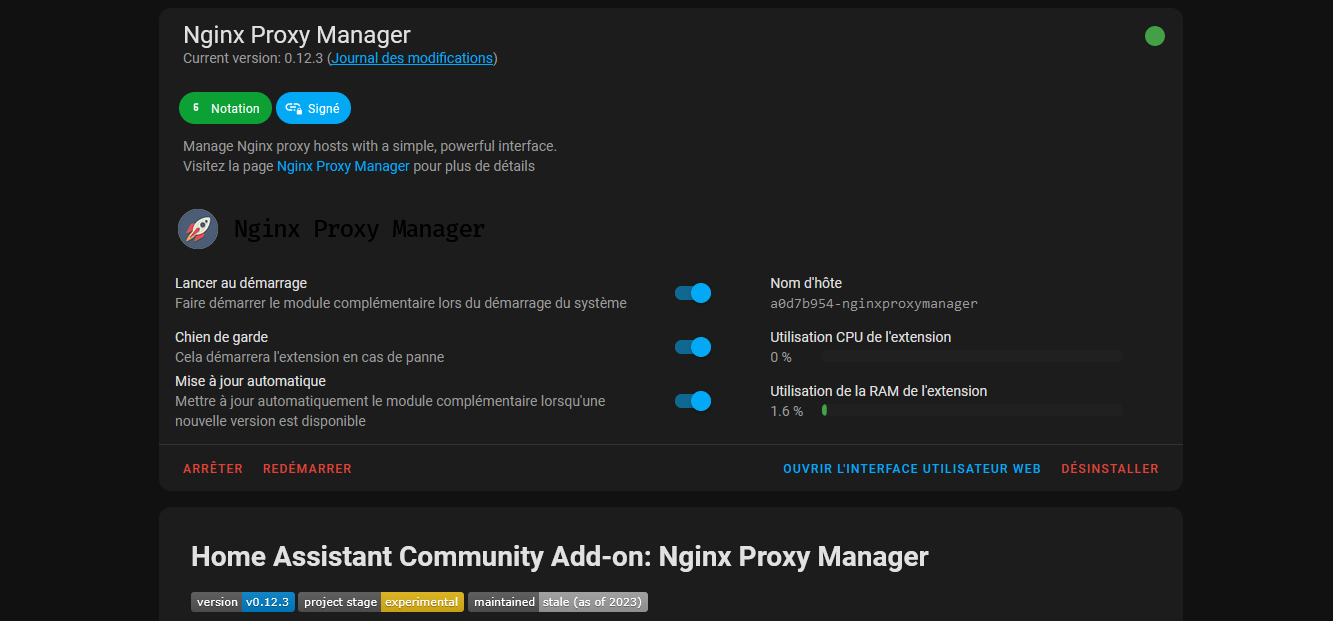
Task: Click the project stage experimental badge
Action: pyautogui.click(x=381, y=602)
